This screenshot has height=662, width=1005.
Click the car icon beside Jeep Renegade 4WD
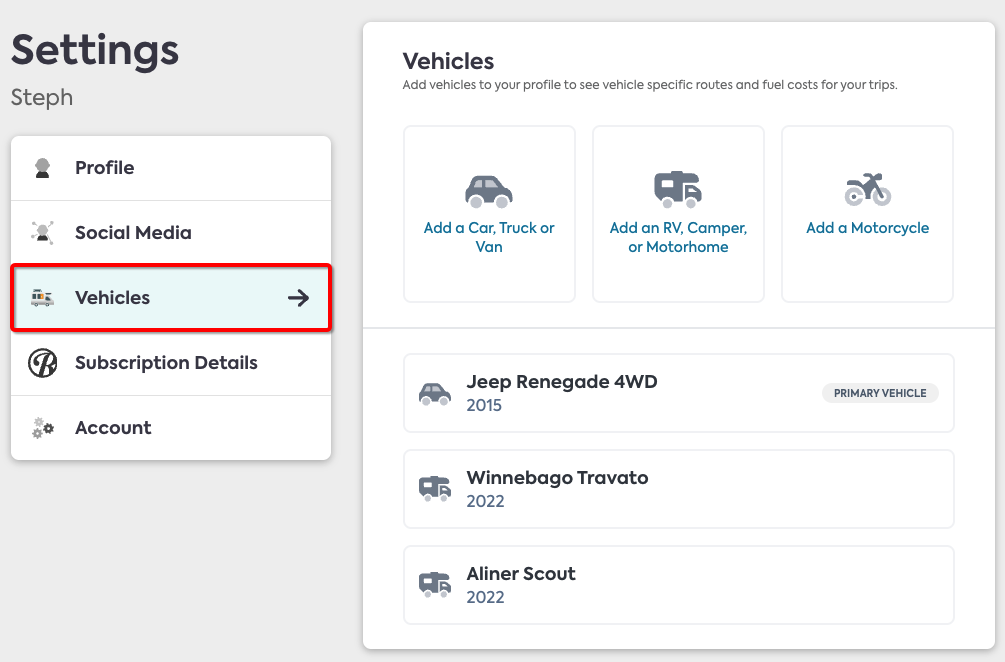[x=435, y=393]
